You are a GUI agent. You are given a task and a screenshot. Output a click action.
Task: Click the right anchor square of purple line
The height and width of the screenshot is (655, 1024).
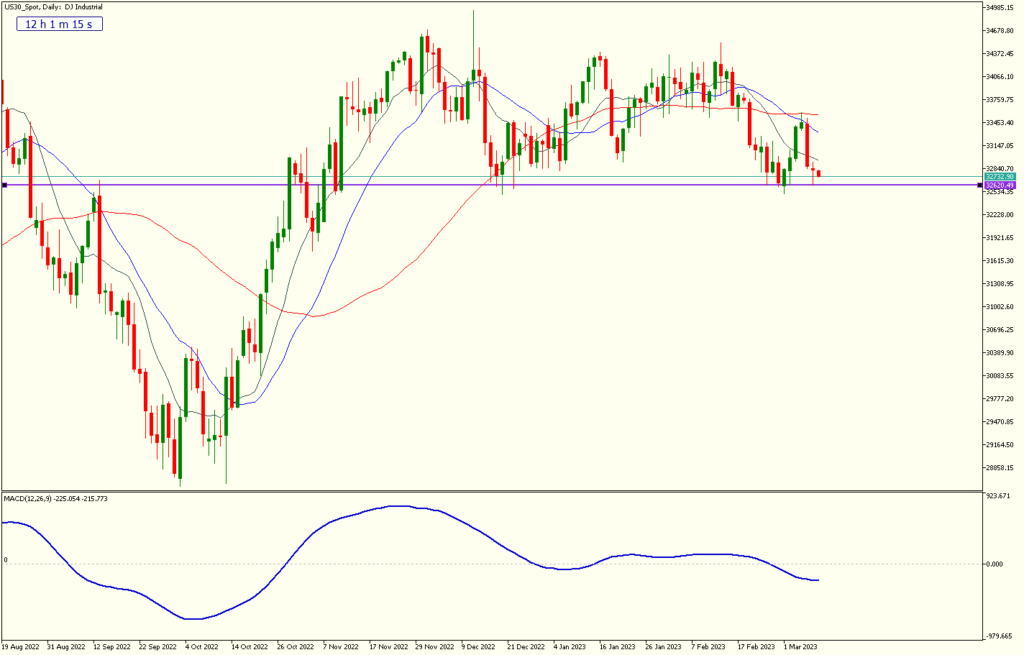click(x=978, y=185)
